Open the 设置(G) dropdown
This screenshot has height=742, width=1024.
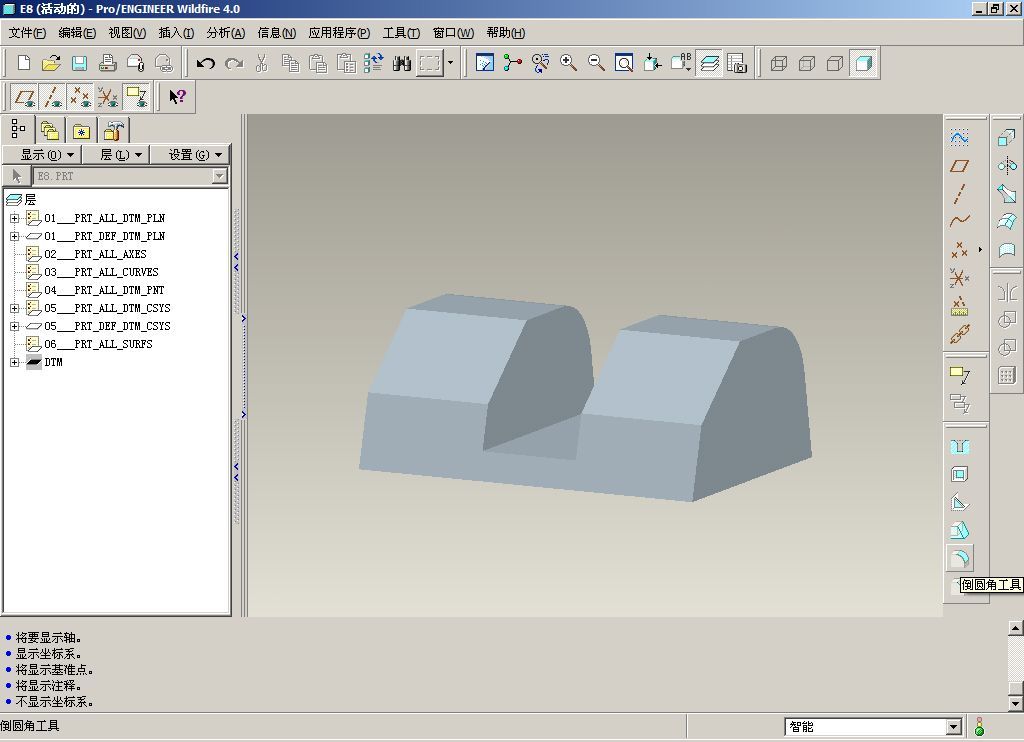(x=190, y=155)
